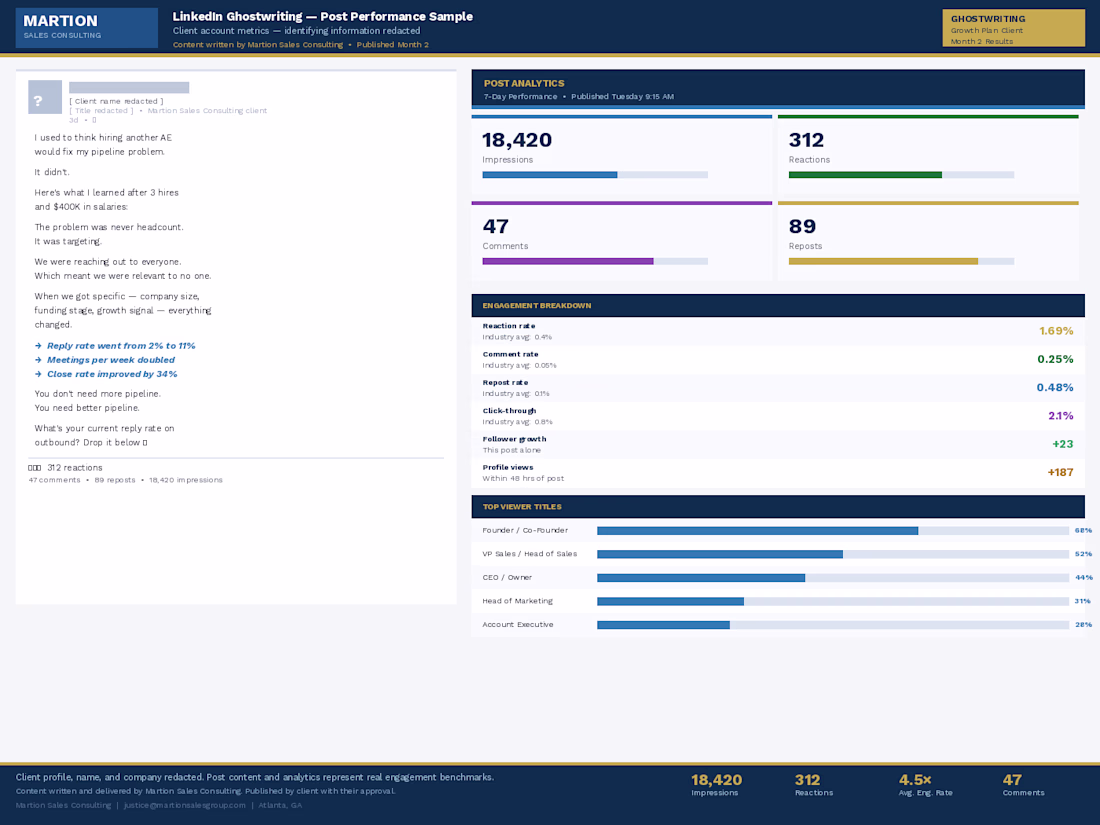This screenshot has height=825, width=1100.
Task: Click the purple Comments progress bar
Action: pos(567,261)
